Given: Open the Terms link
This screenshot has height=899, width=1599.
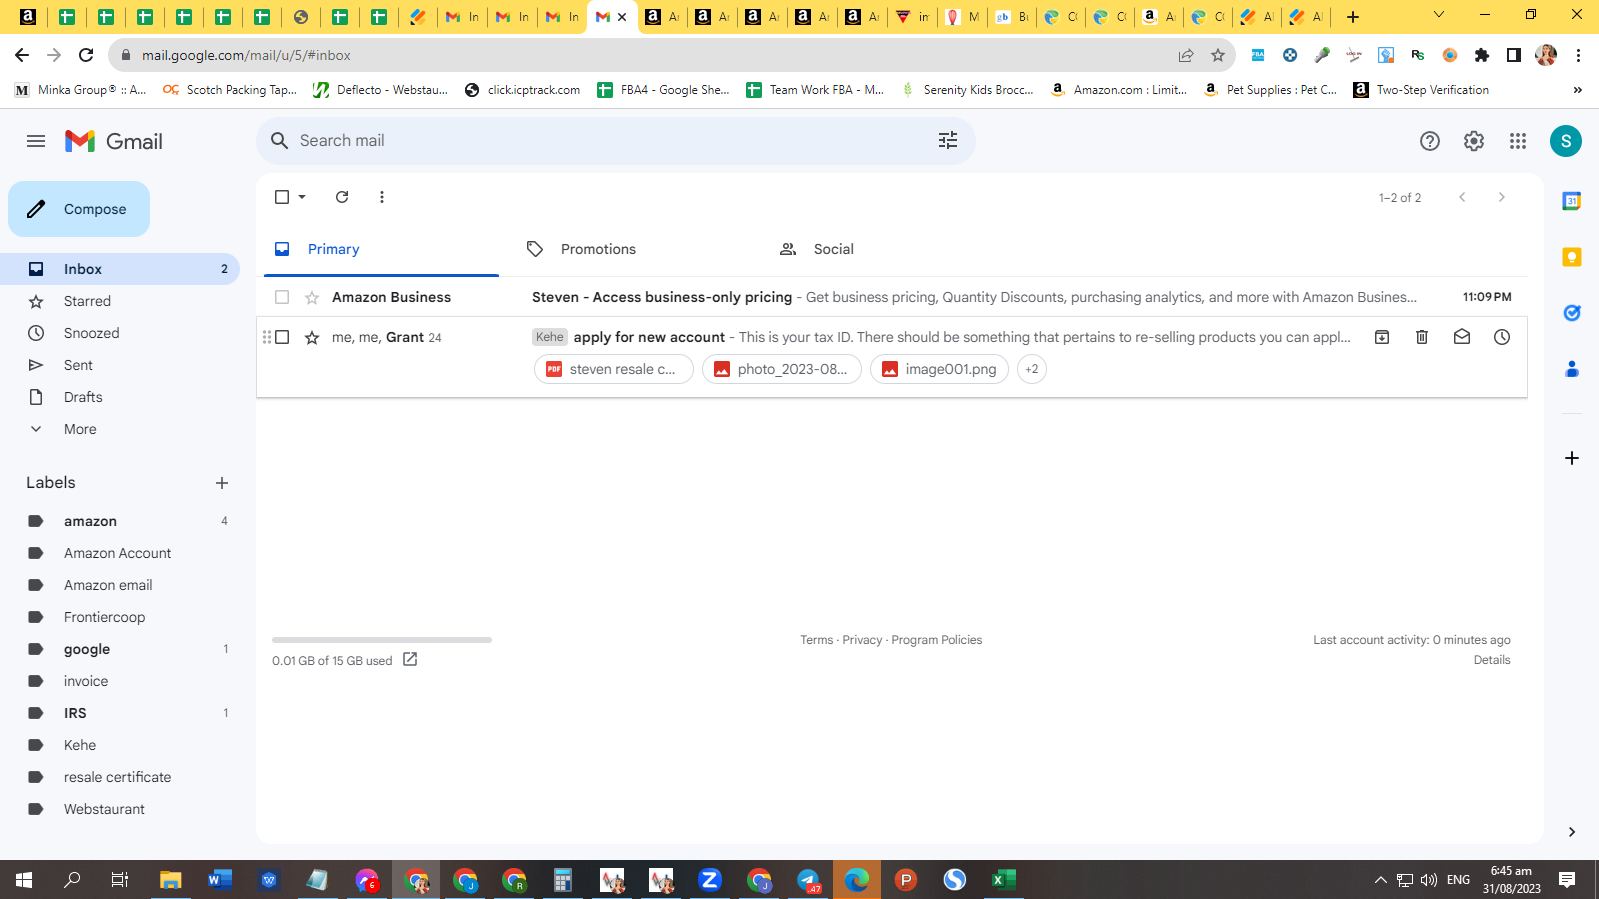Looking at the screenshot, I should [x=816, y=640].
